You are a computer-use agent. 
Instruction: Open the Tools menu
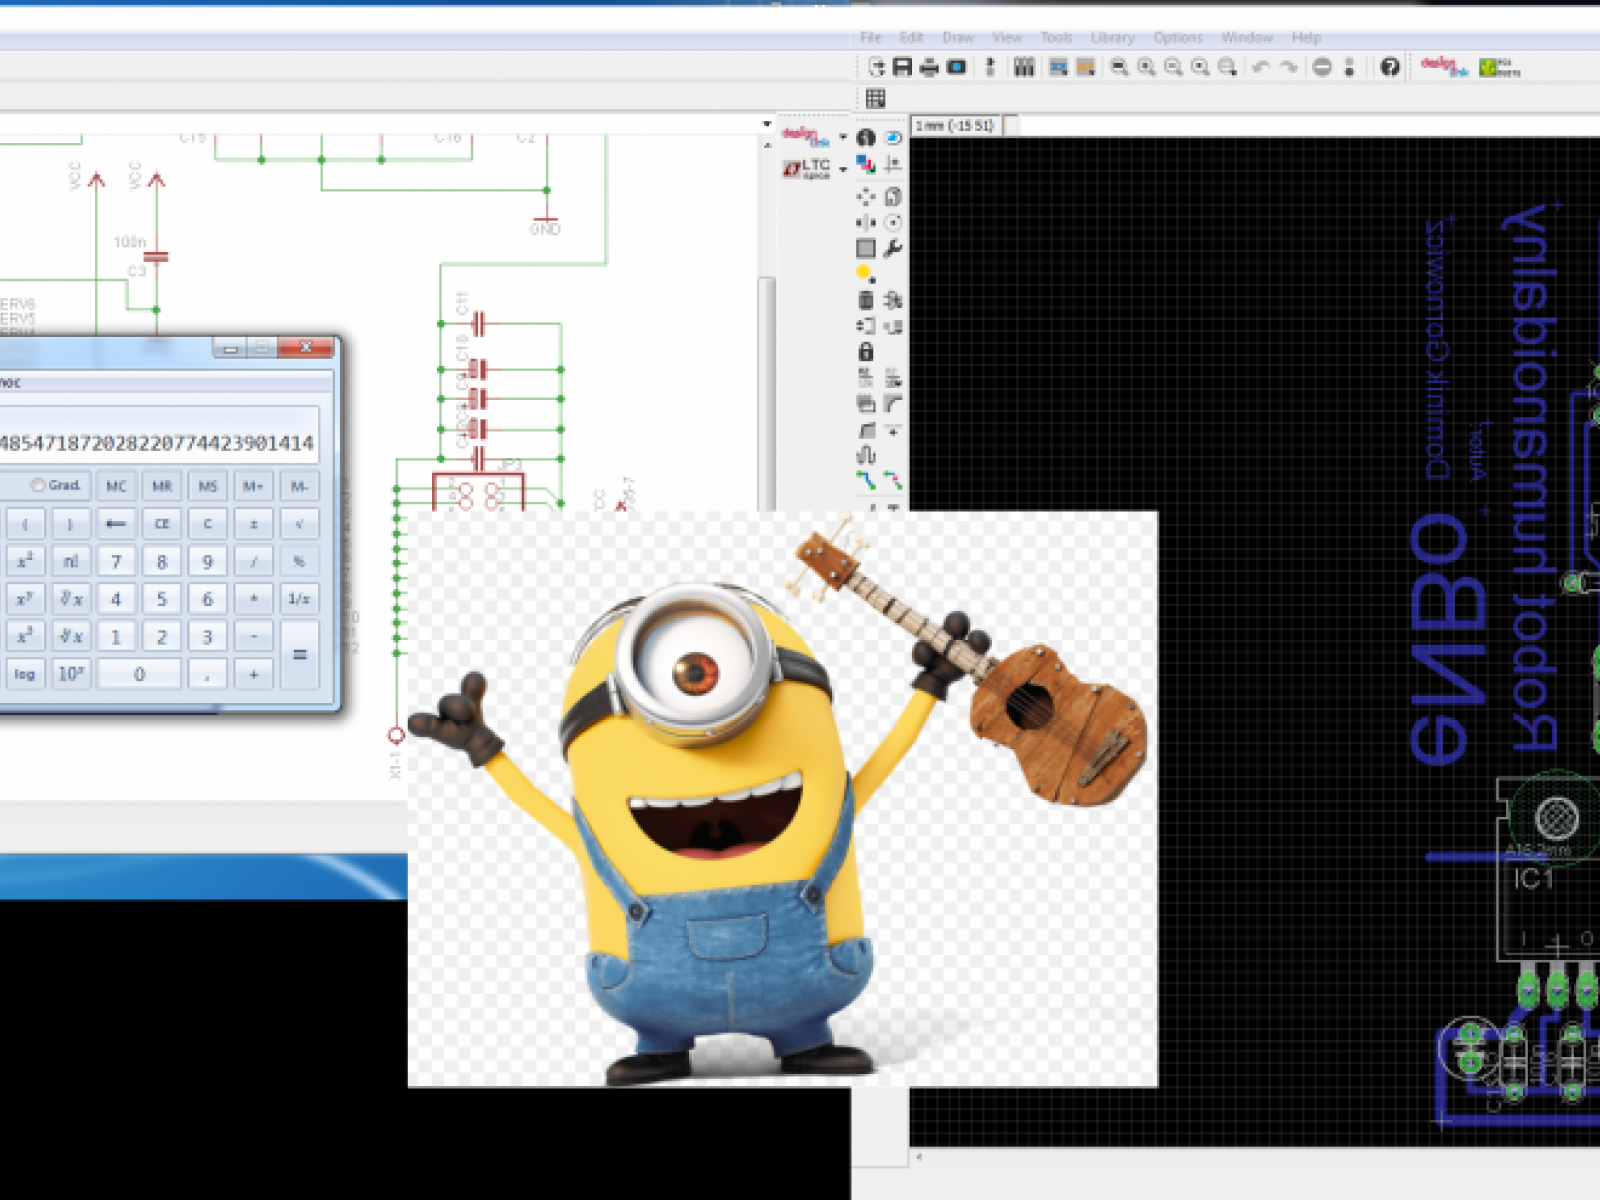click(x=1056, y=37)
